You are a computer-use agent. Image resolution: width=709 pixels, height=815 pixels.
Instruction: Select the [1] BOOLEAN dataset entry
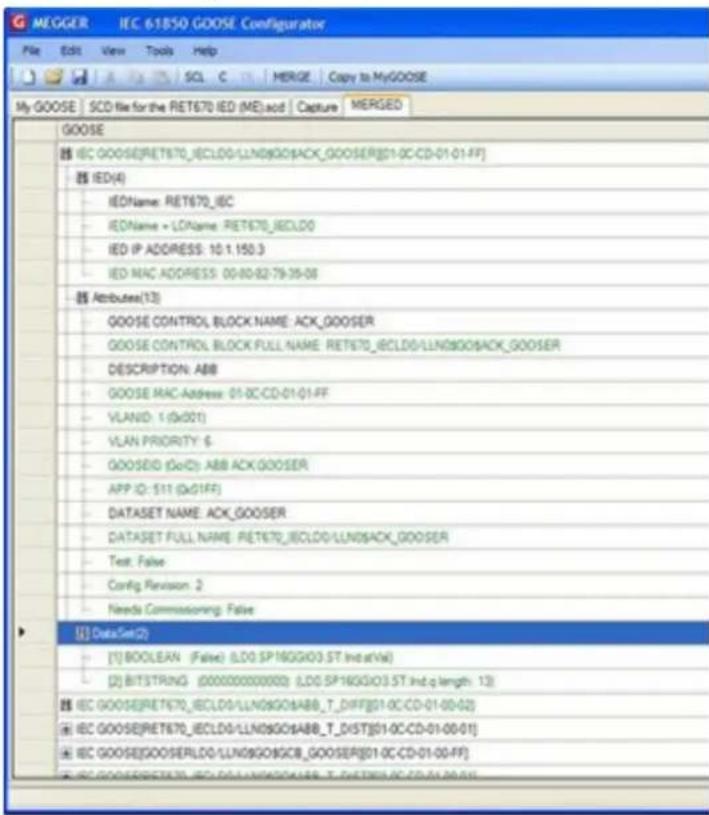click(383, 657)
